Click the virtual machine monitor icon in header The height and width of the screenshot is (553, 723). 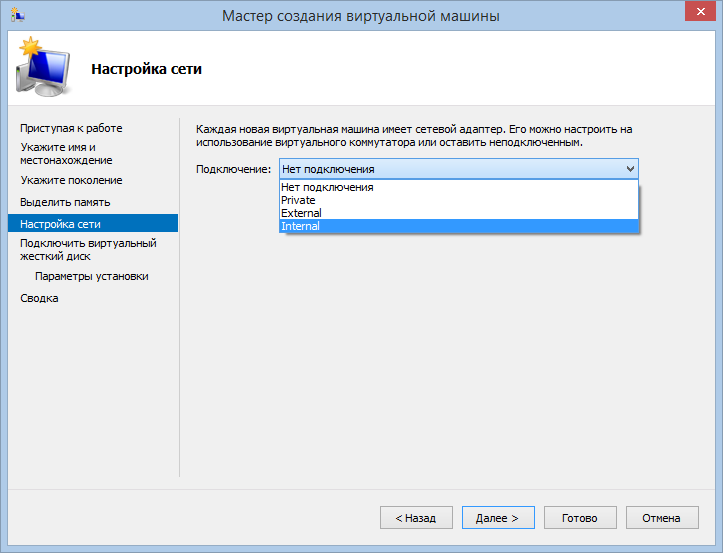click(x=42, y=69)
